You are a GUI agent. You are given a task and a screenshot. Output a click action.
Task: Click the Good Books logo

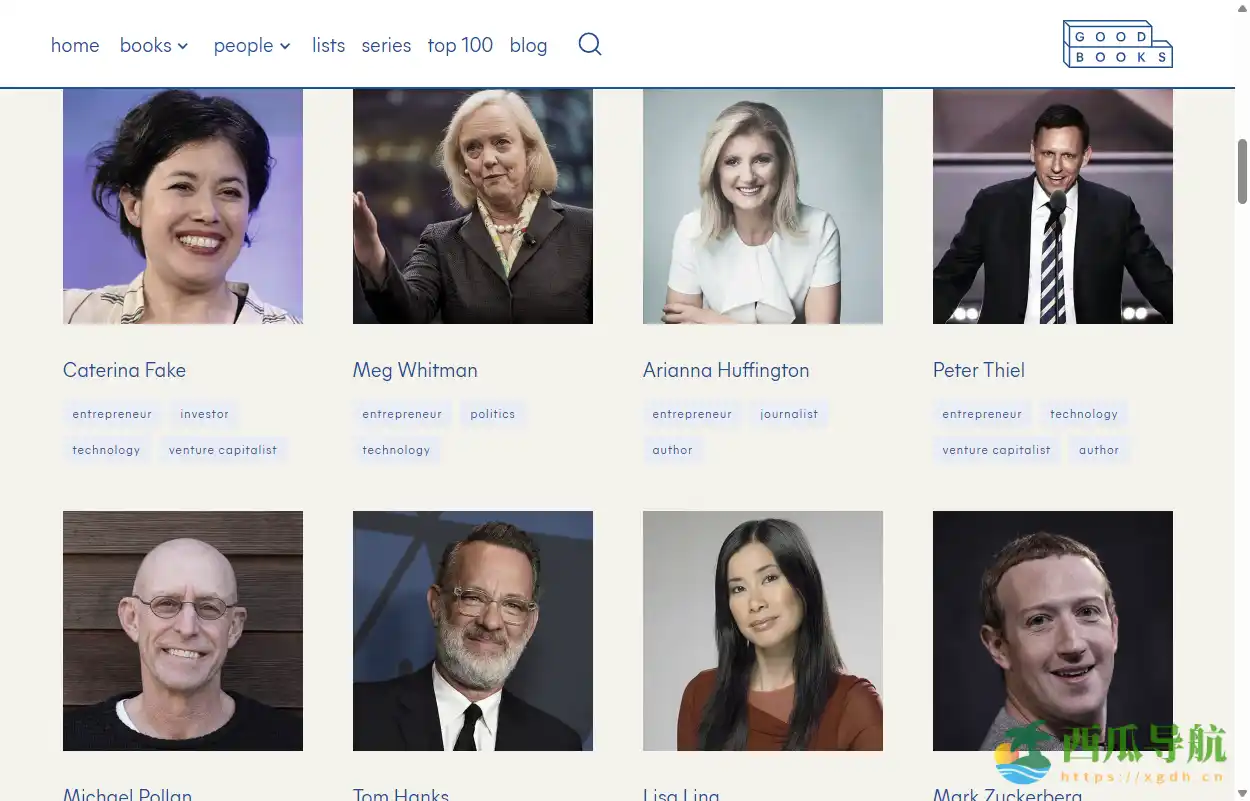1117,45
